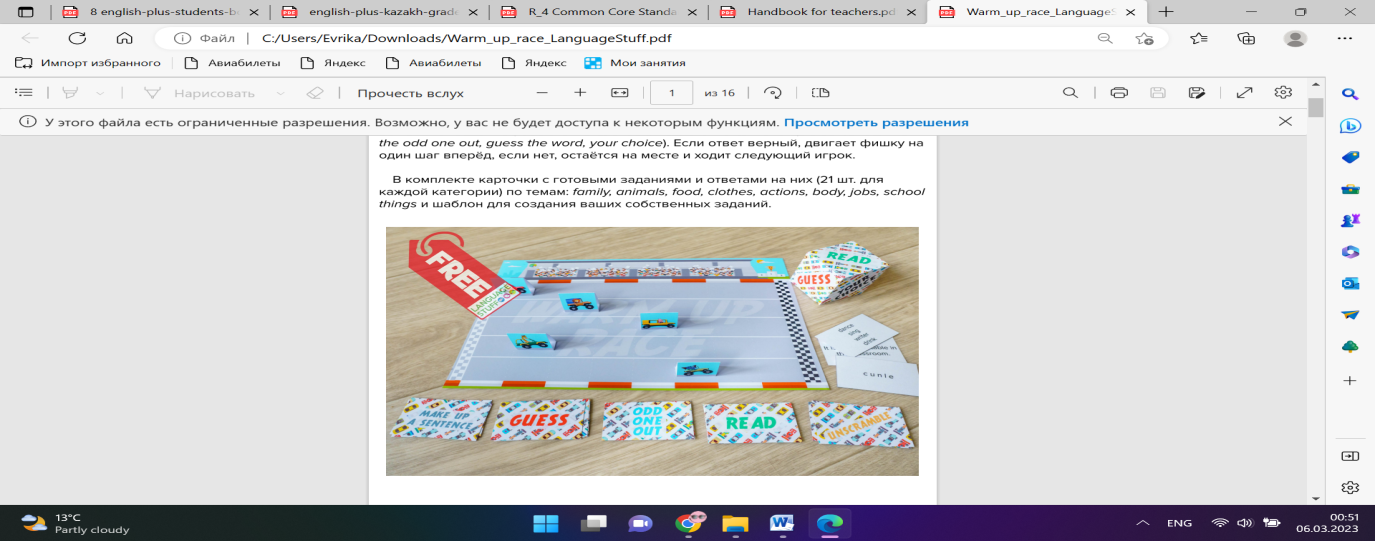
Task: Click the Просмотреть разрешения link
Action: [876, 122]
